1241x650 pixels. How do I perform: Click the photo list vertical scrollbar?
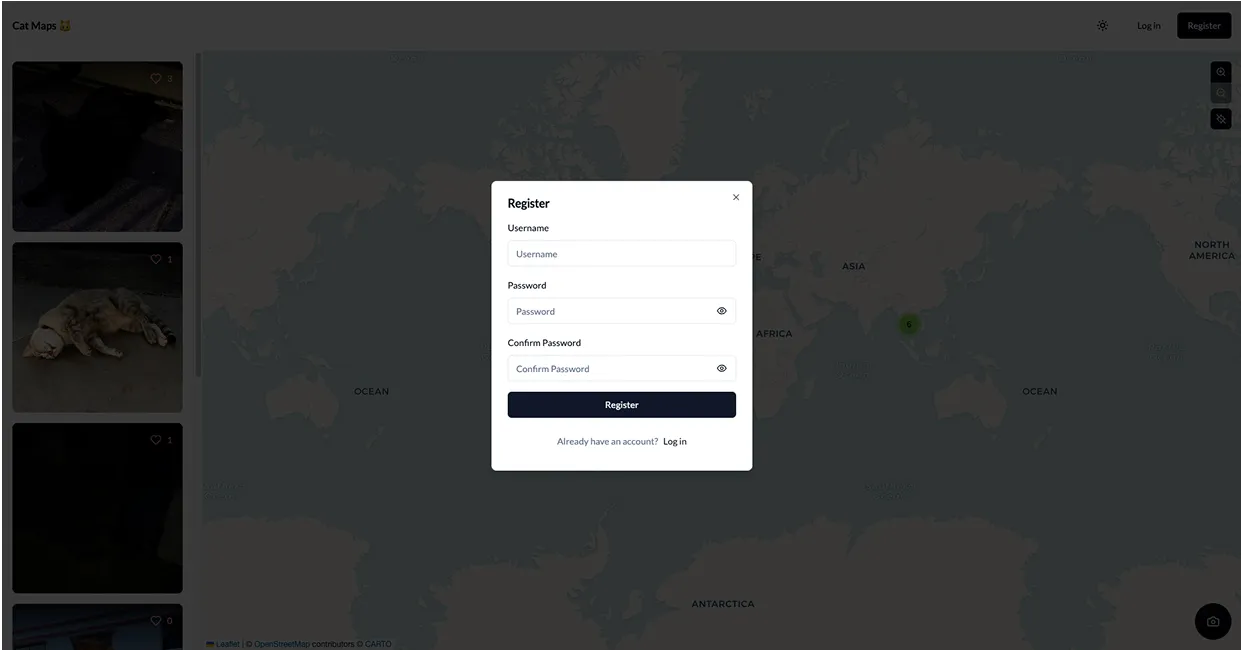pos(198,215)
